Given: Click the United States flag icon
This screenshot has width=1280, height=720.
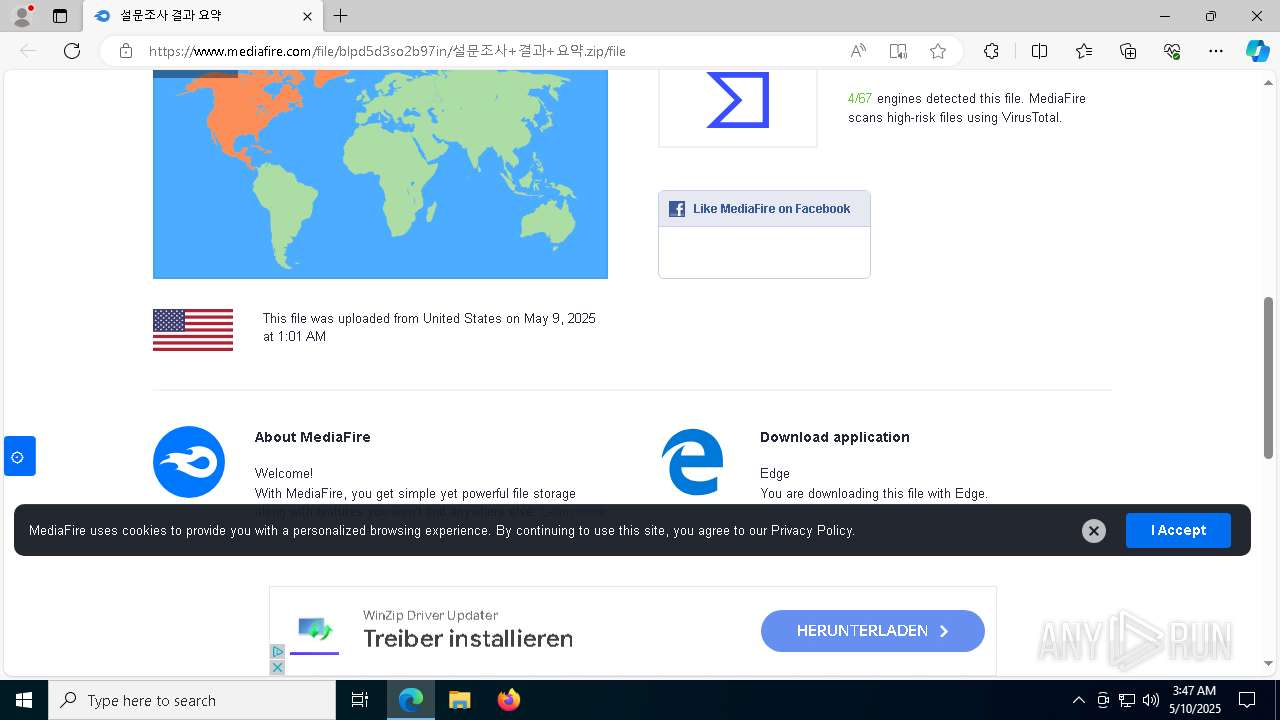Looking at the screenshot, I should tap(193, 329).
